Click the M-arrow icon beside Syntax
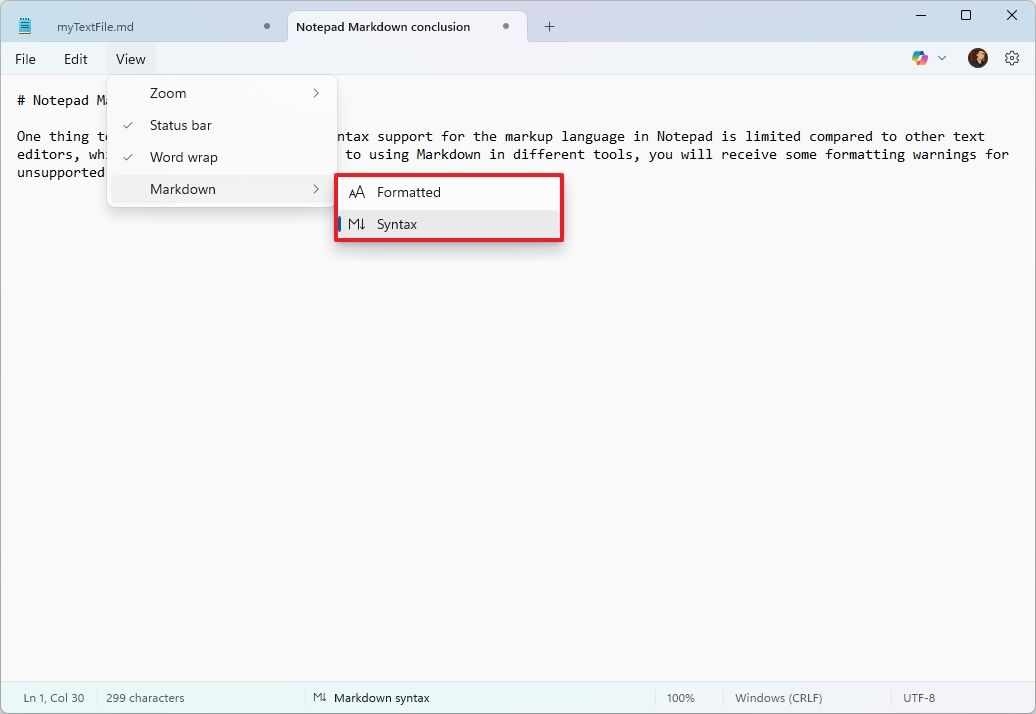The image size is (1036, 714). point(357,224)
